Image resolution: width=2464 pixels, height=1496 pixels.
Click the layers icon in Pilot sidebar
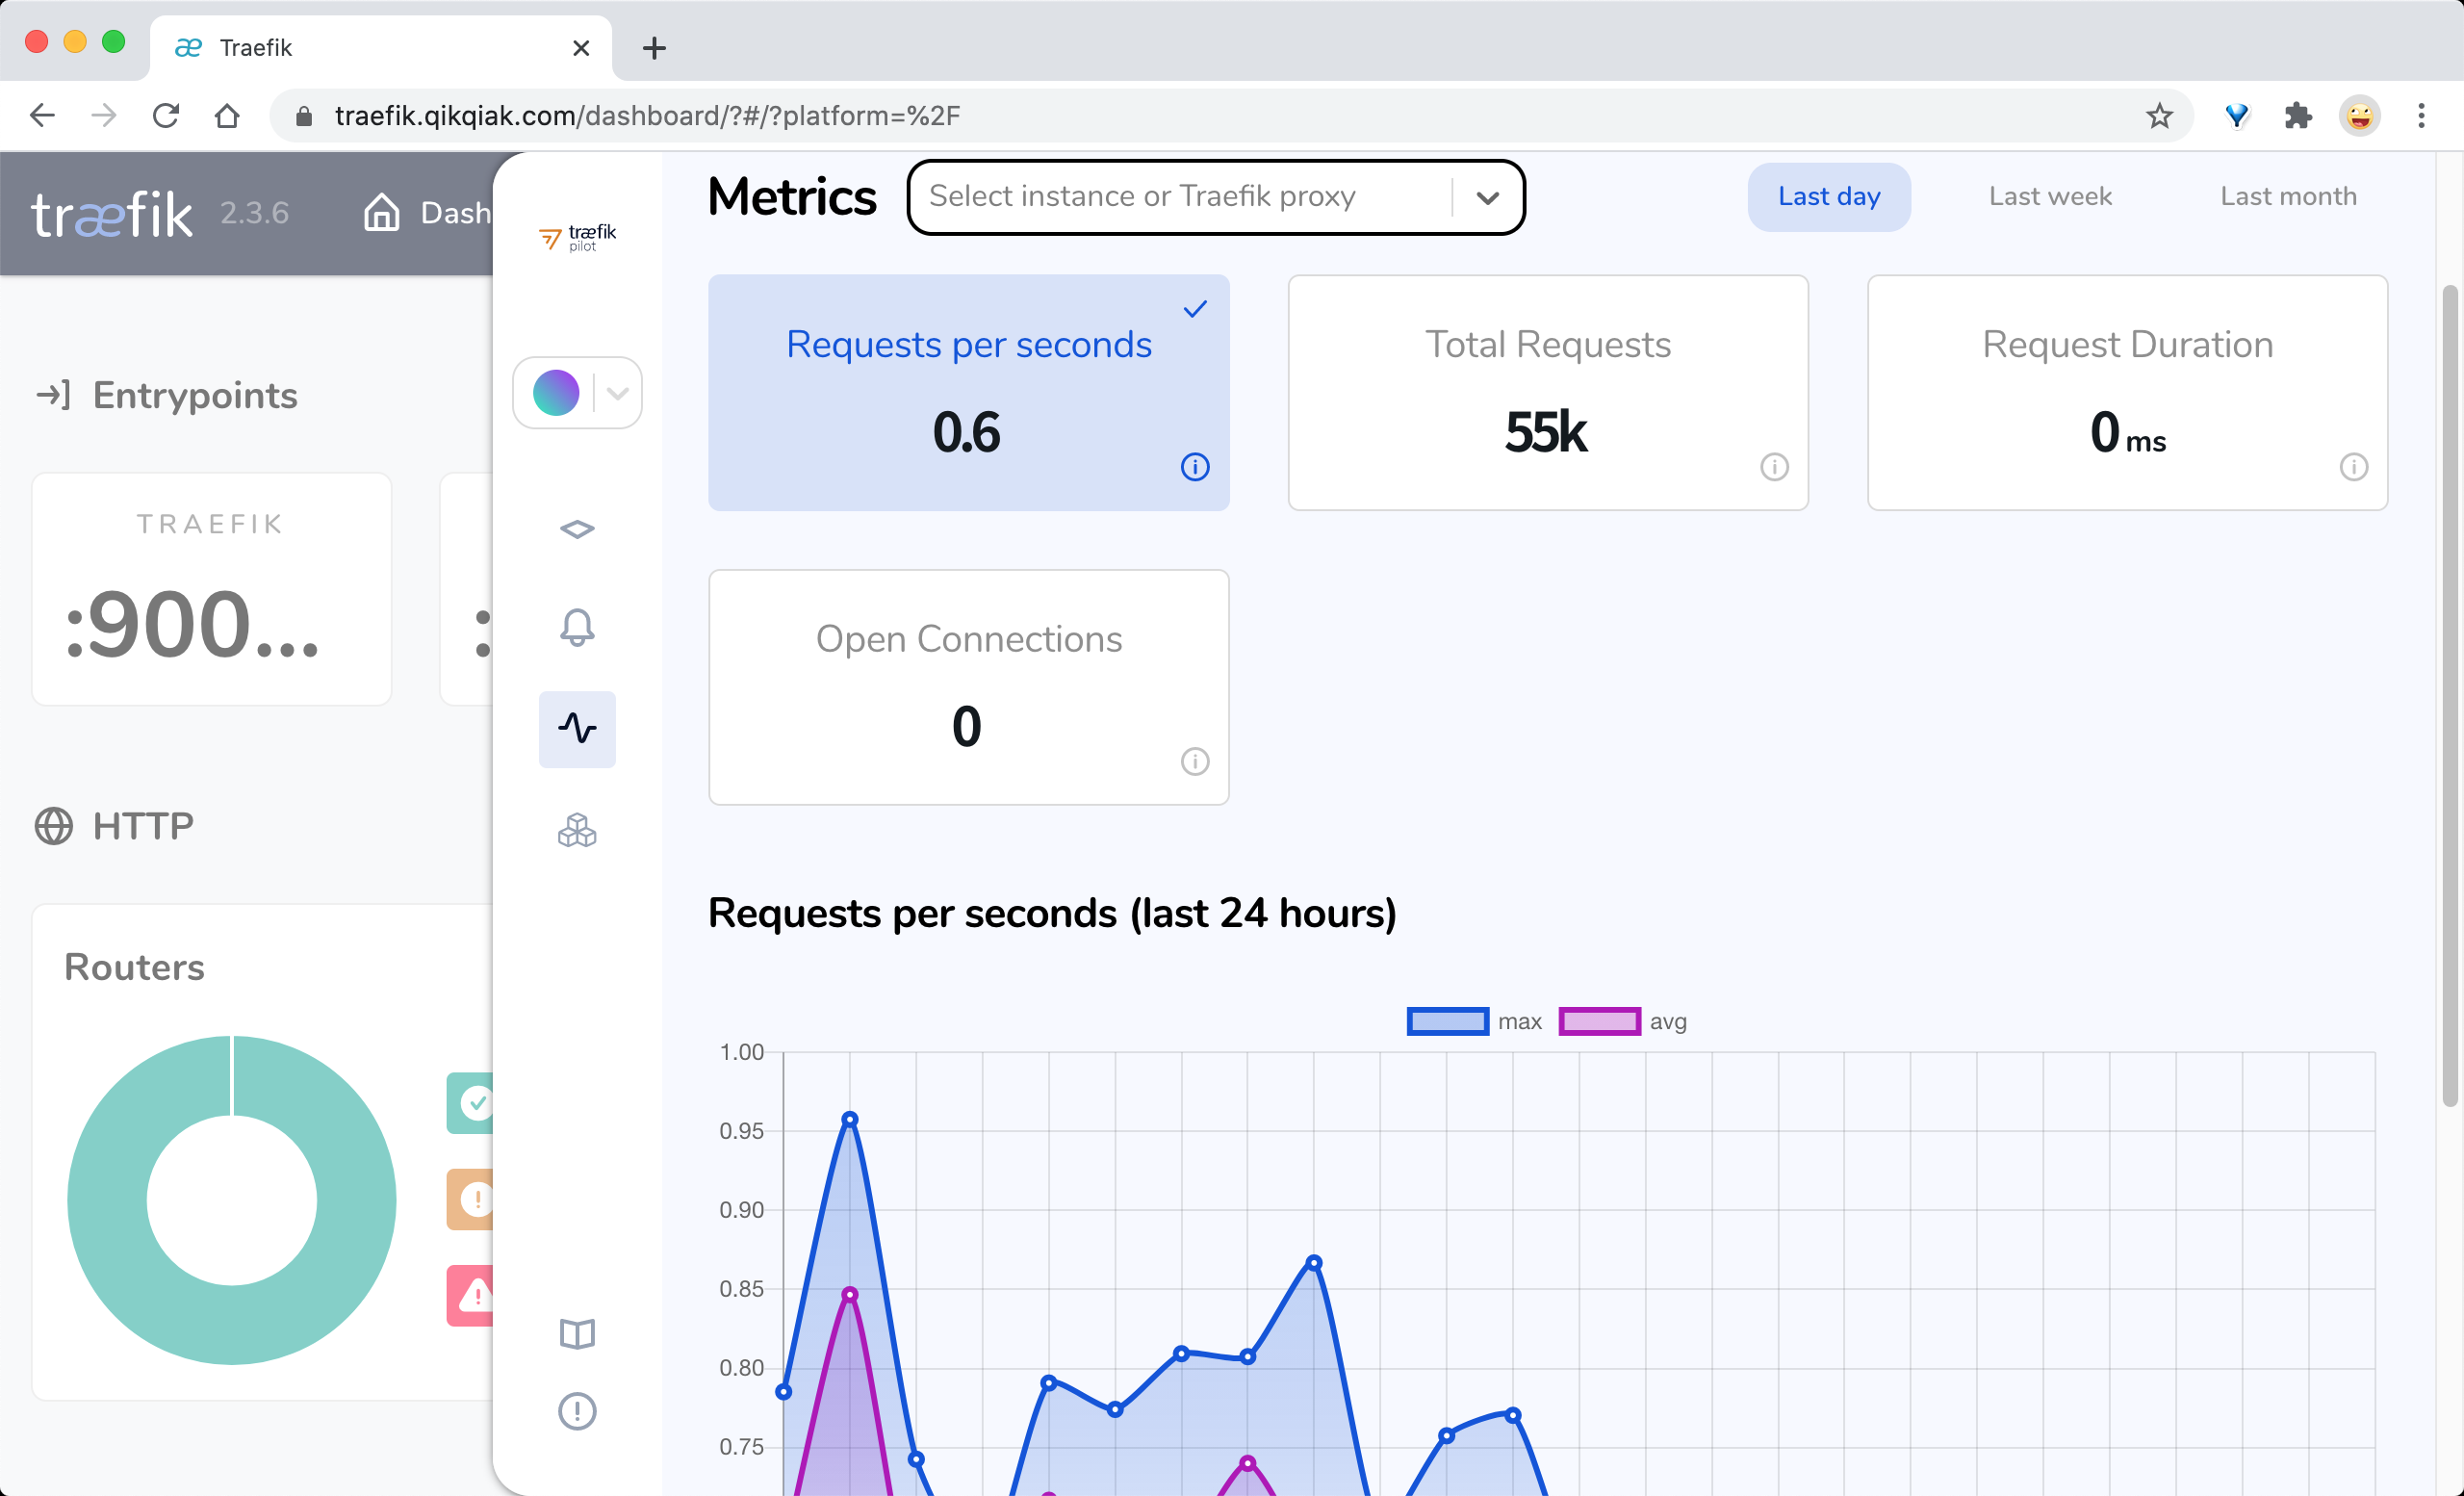point(577,529)
